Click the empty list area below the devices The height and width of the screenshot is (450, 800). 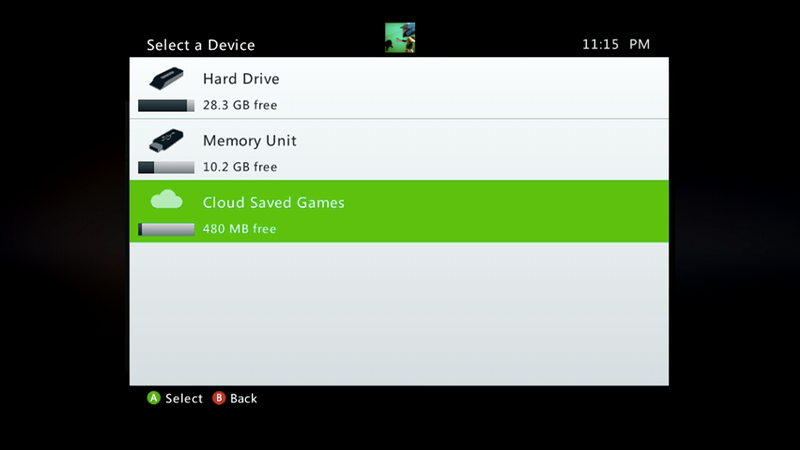(399, 314)
